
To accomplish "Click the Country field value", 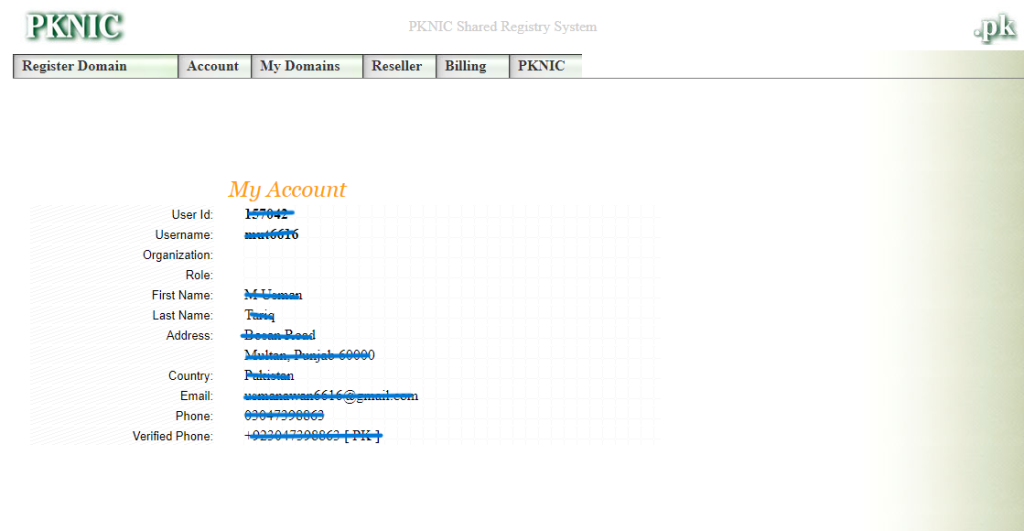I will pos(269,376).
